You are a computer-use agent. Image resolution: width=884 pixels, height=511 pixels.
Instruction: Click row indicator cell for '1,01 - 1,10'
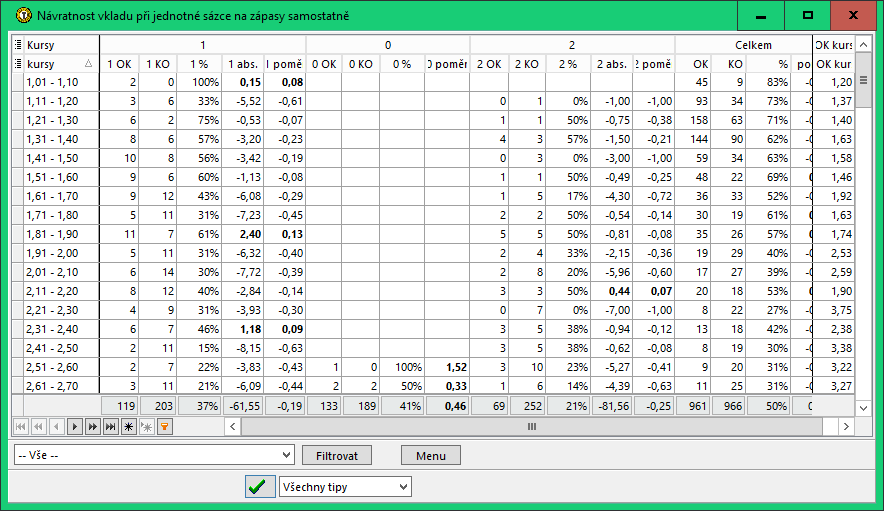pos(18,82)
